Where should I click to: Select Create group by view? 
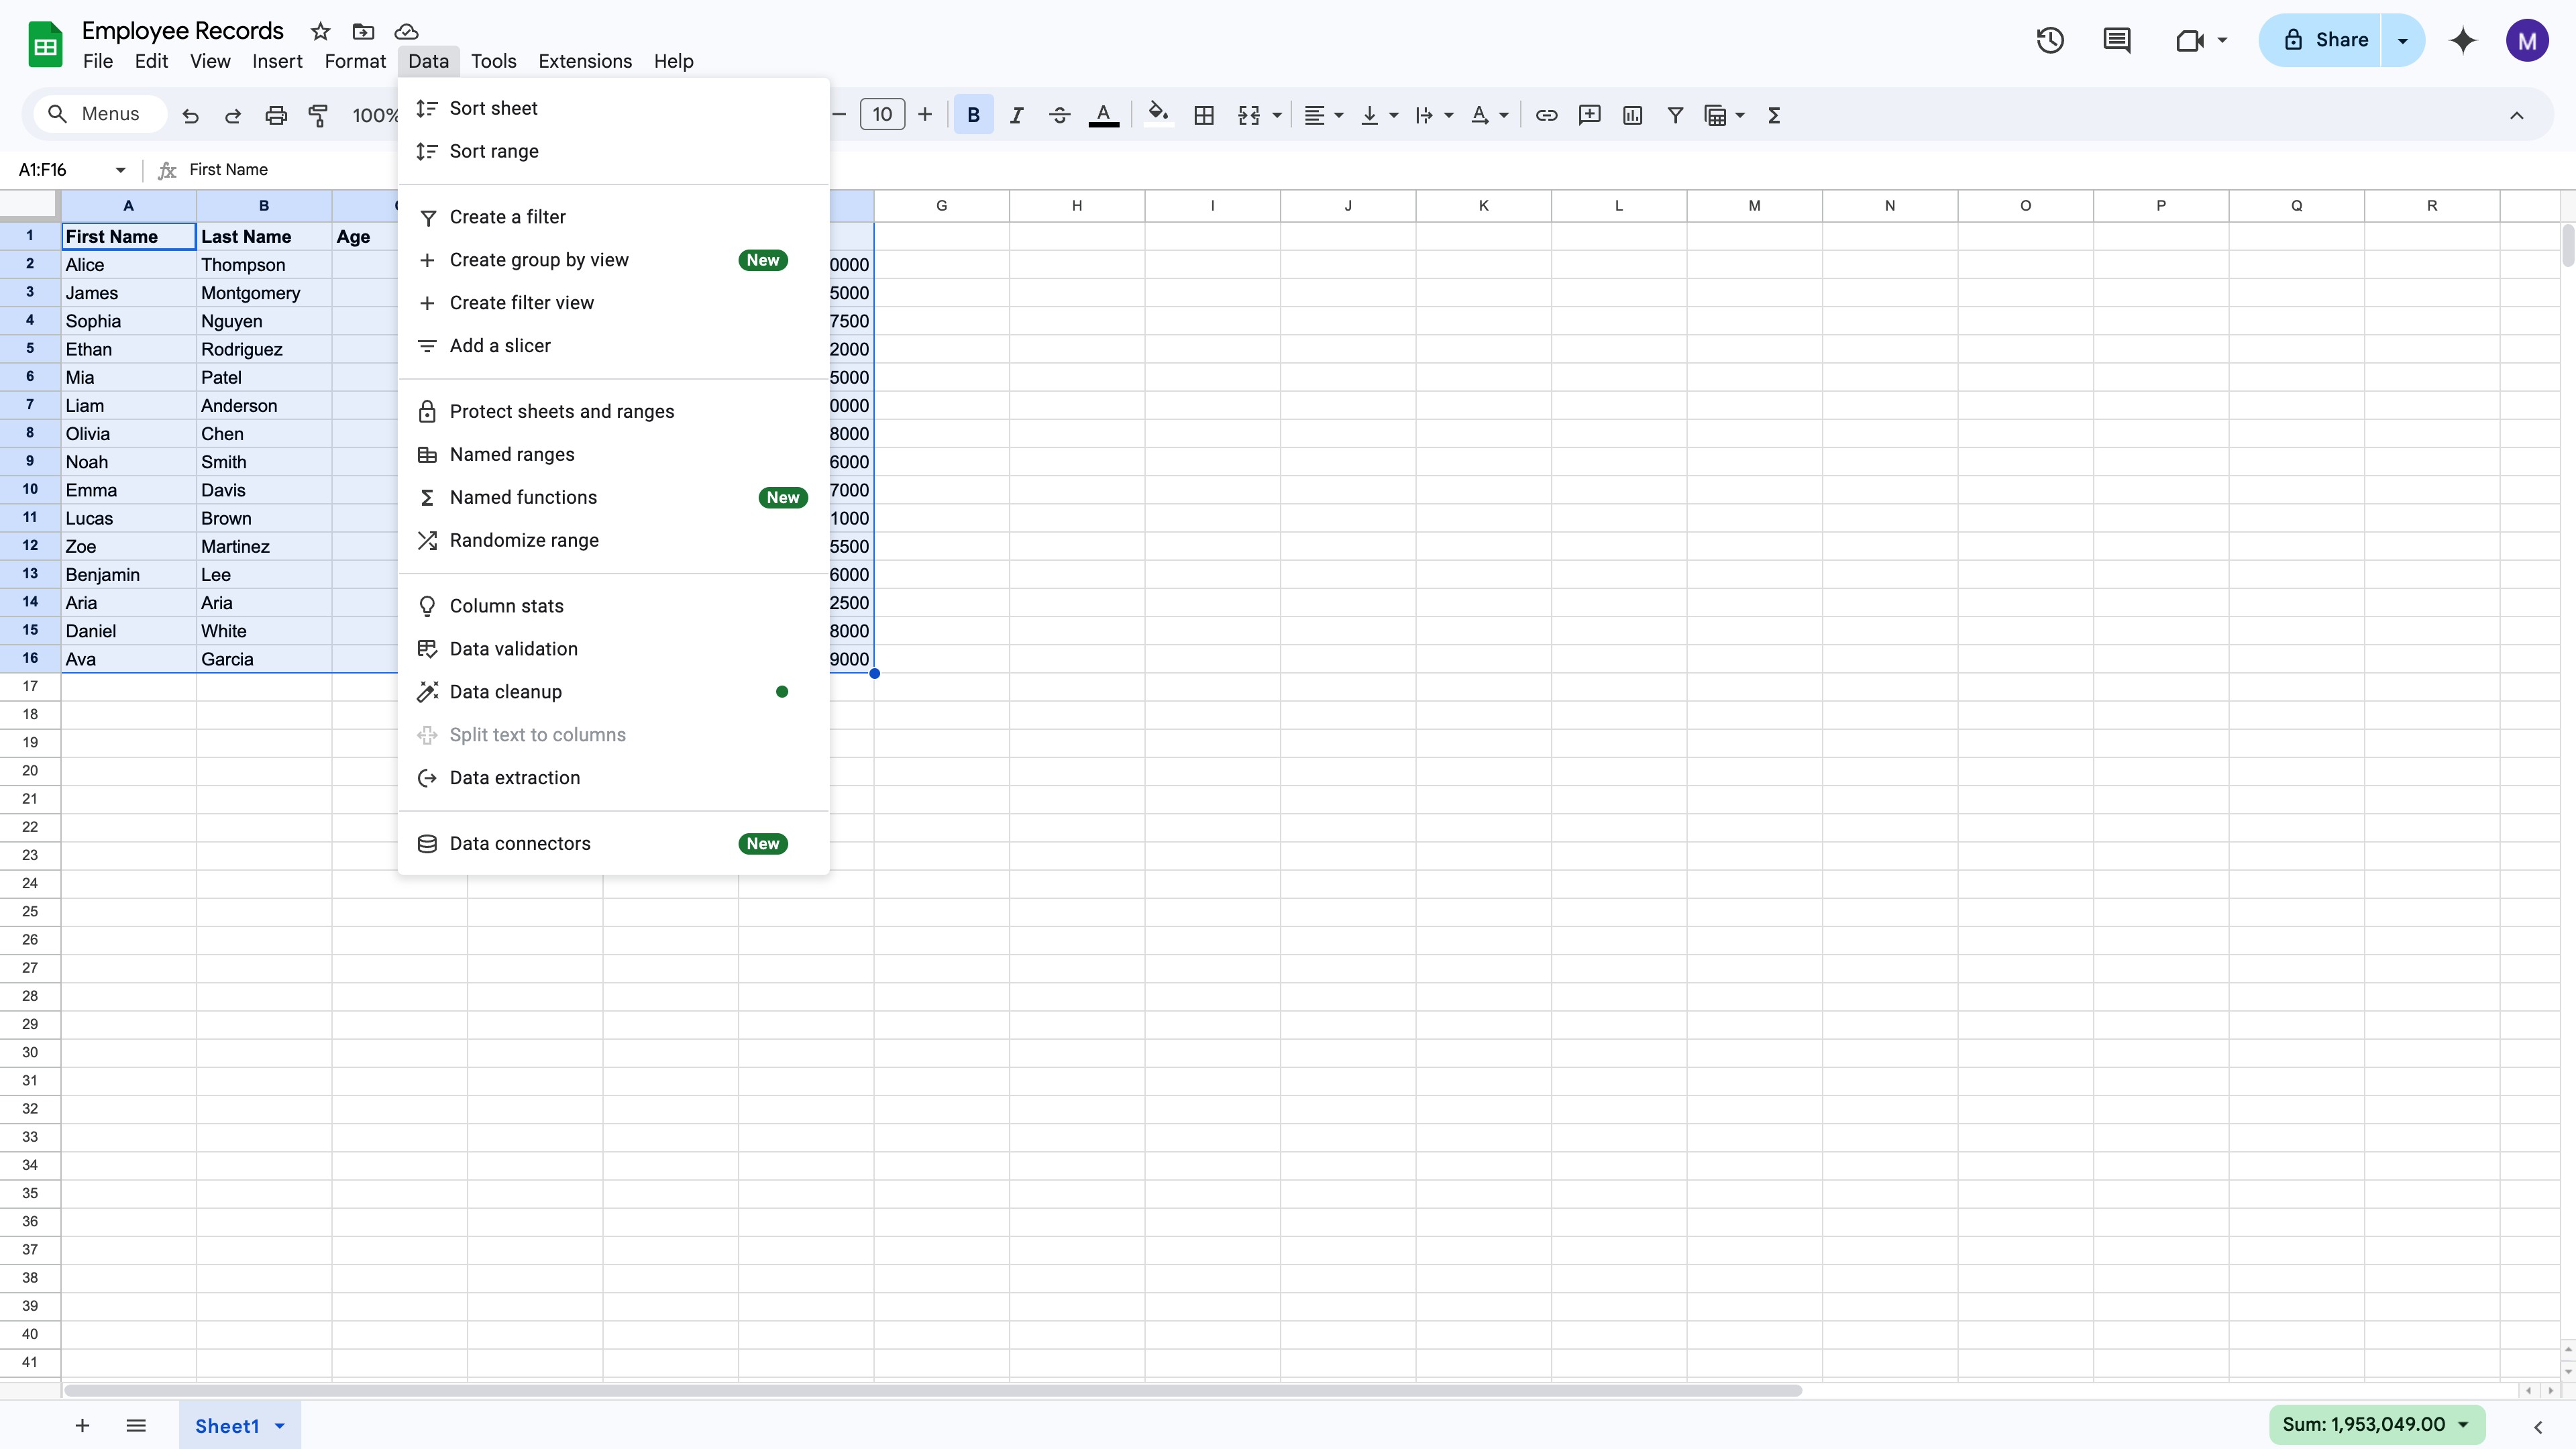coord(613,260)
